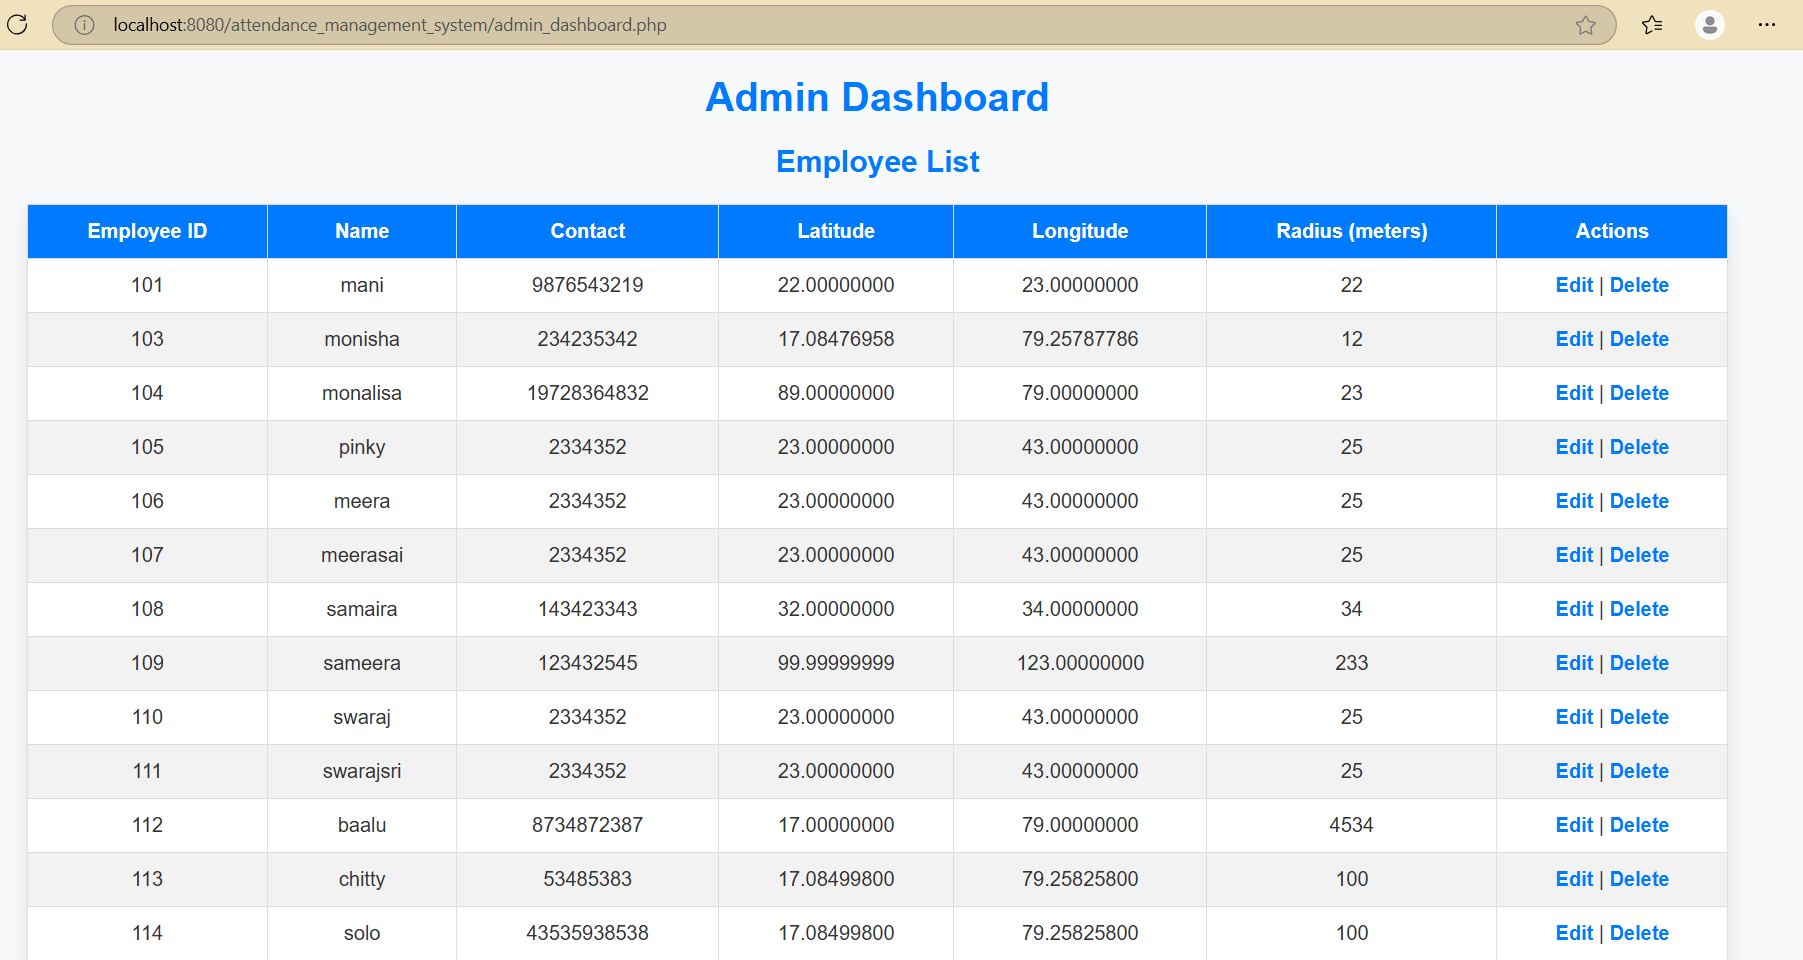Image resolution: width=1803 pixels, height=960 pixels.
Task: Bookmark this page with the star icon
Action: [1586, 25]
